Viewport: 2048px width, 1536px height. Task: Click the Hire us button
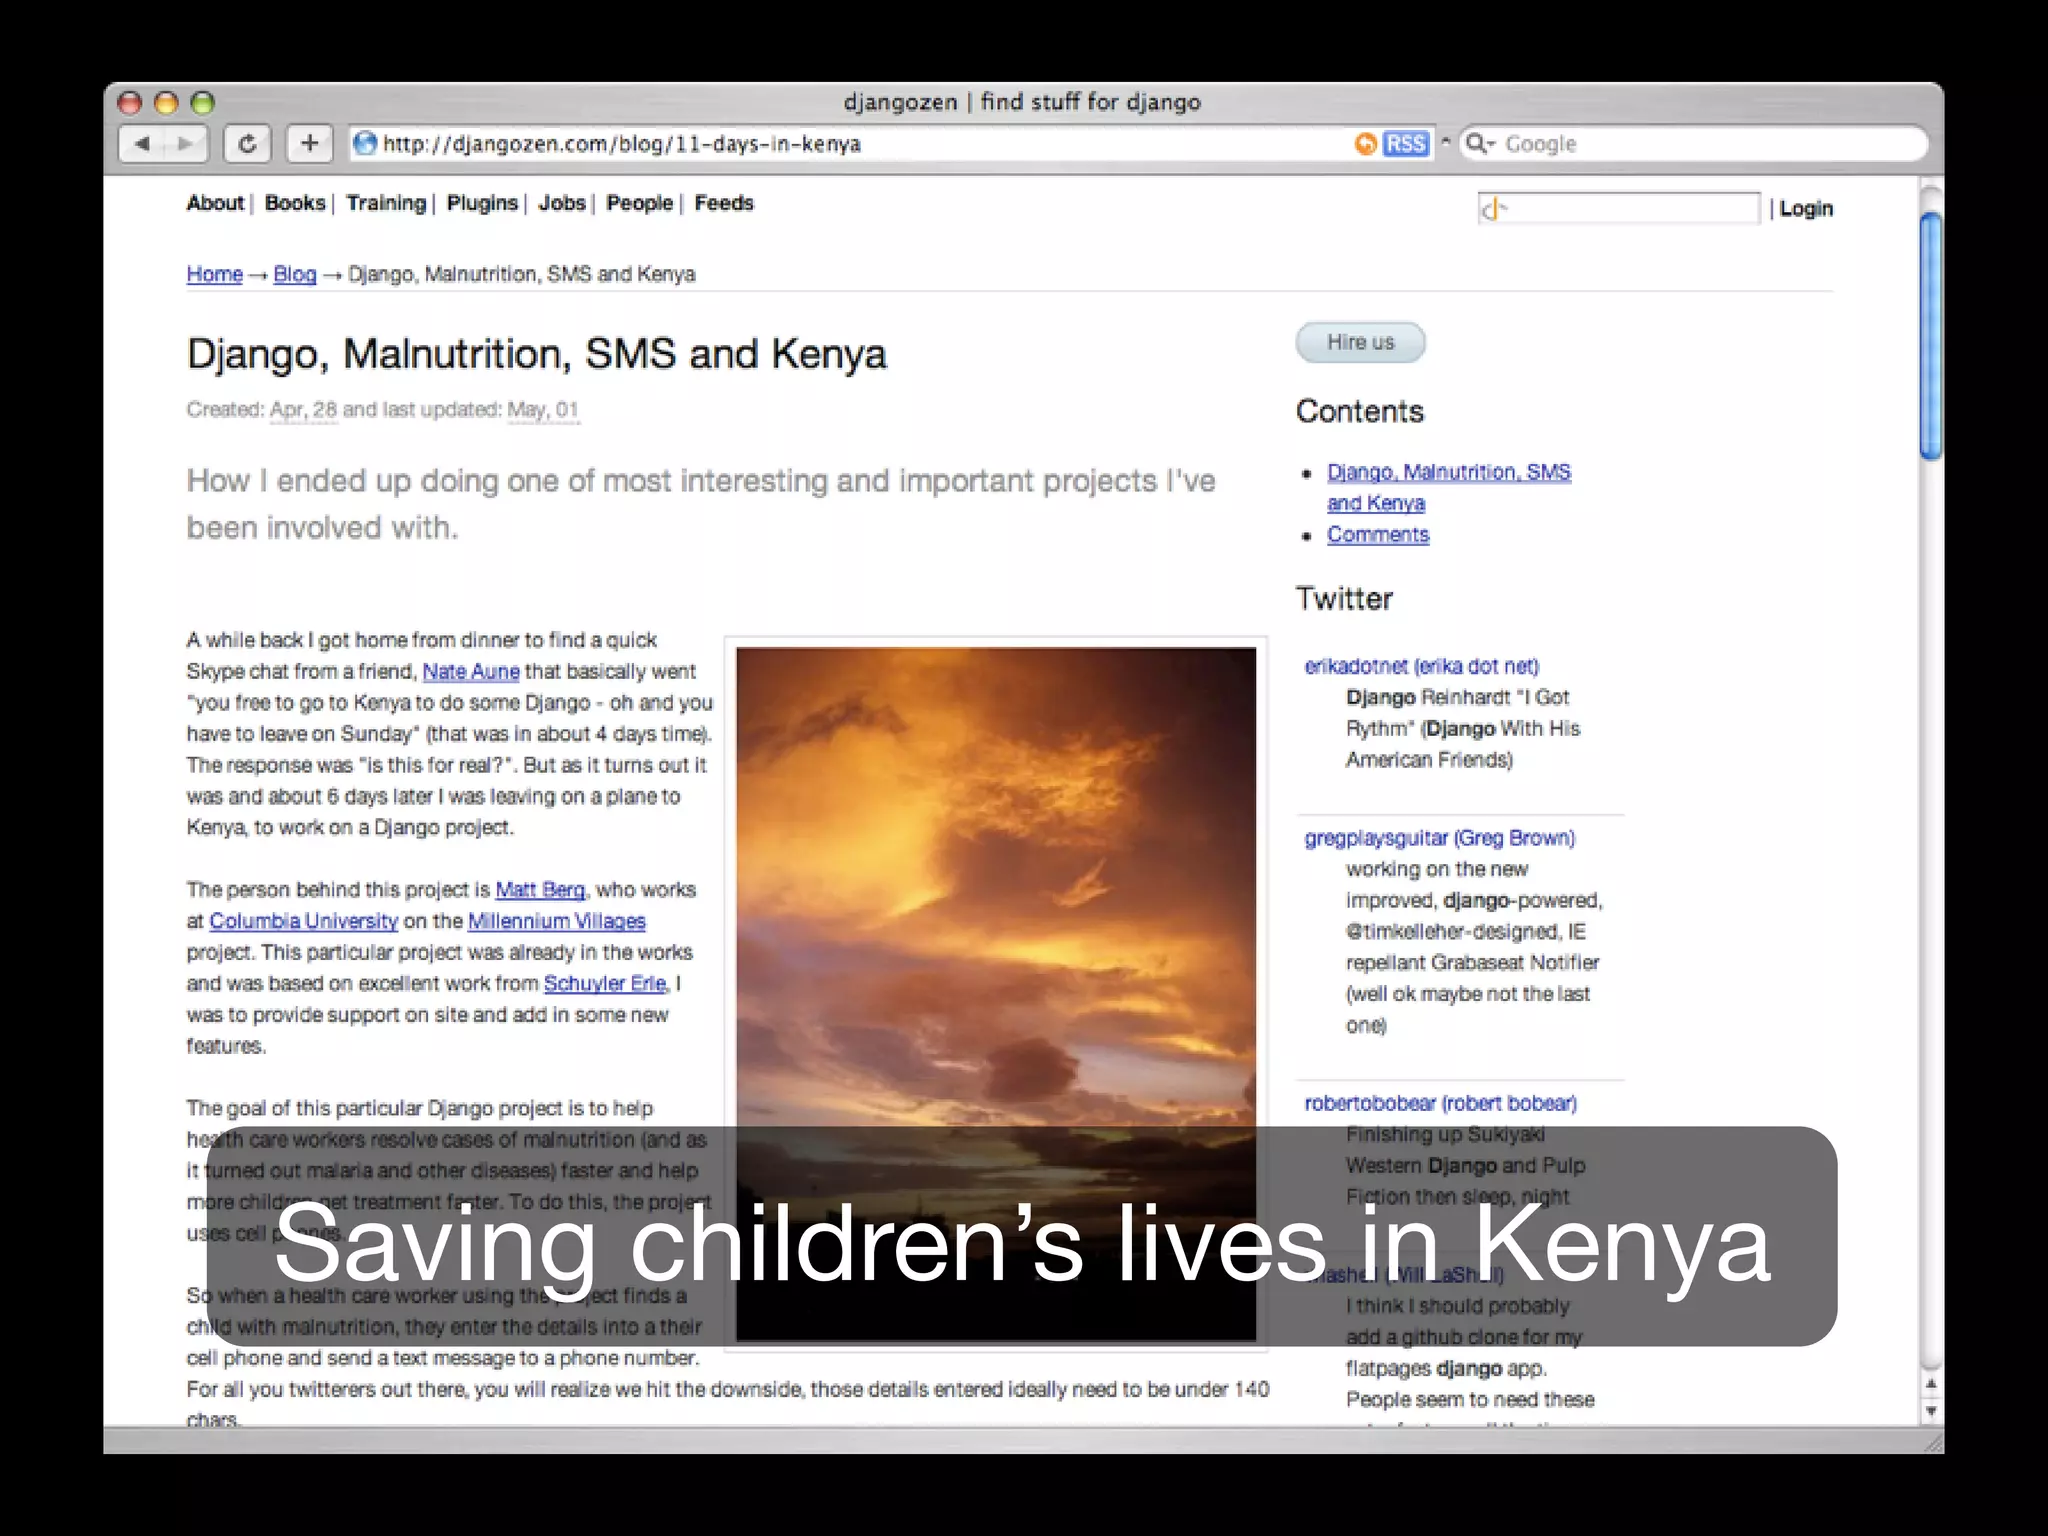[1360, 342]
